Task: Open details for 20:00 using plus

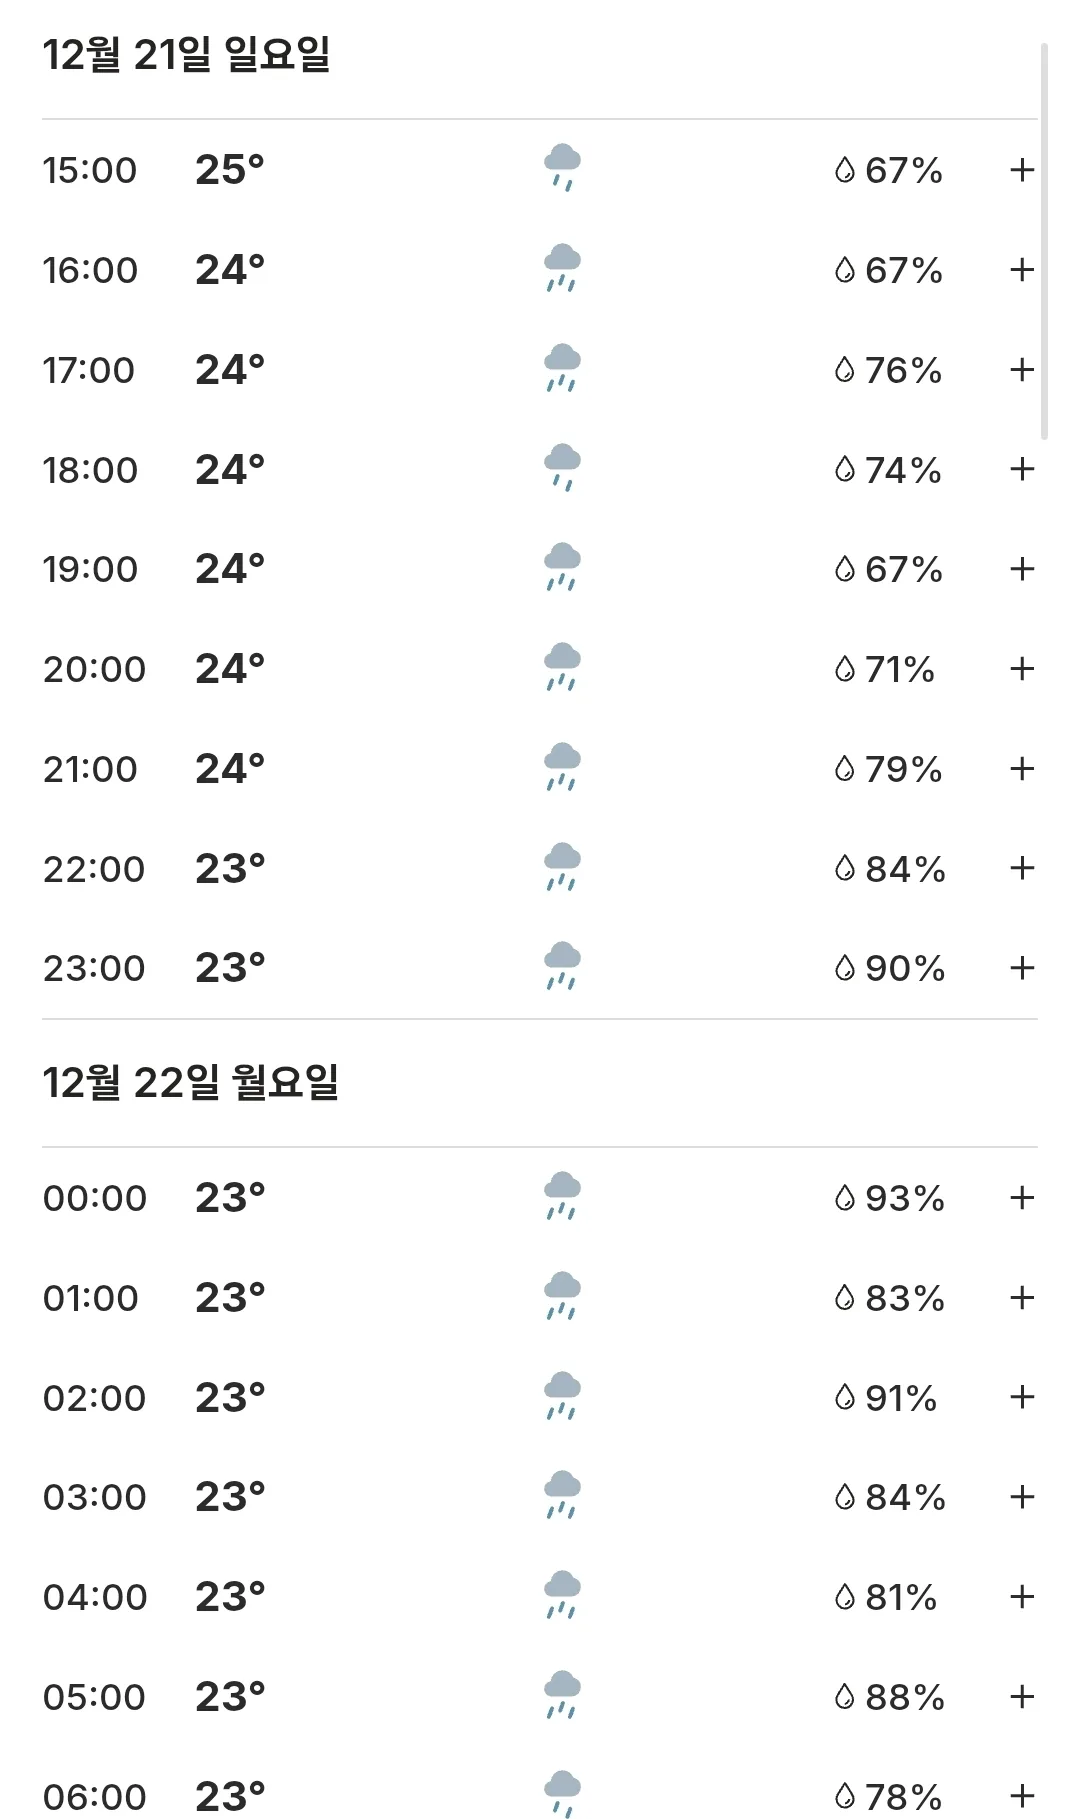Action: coord(1021,669)
